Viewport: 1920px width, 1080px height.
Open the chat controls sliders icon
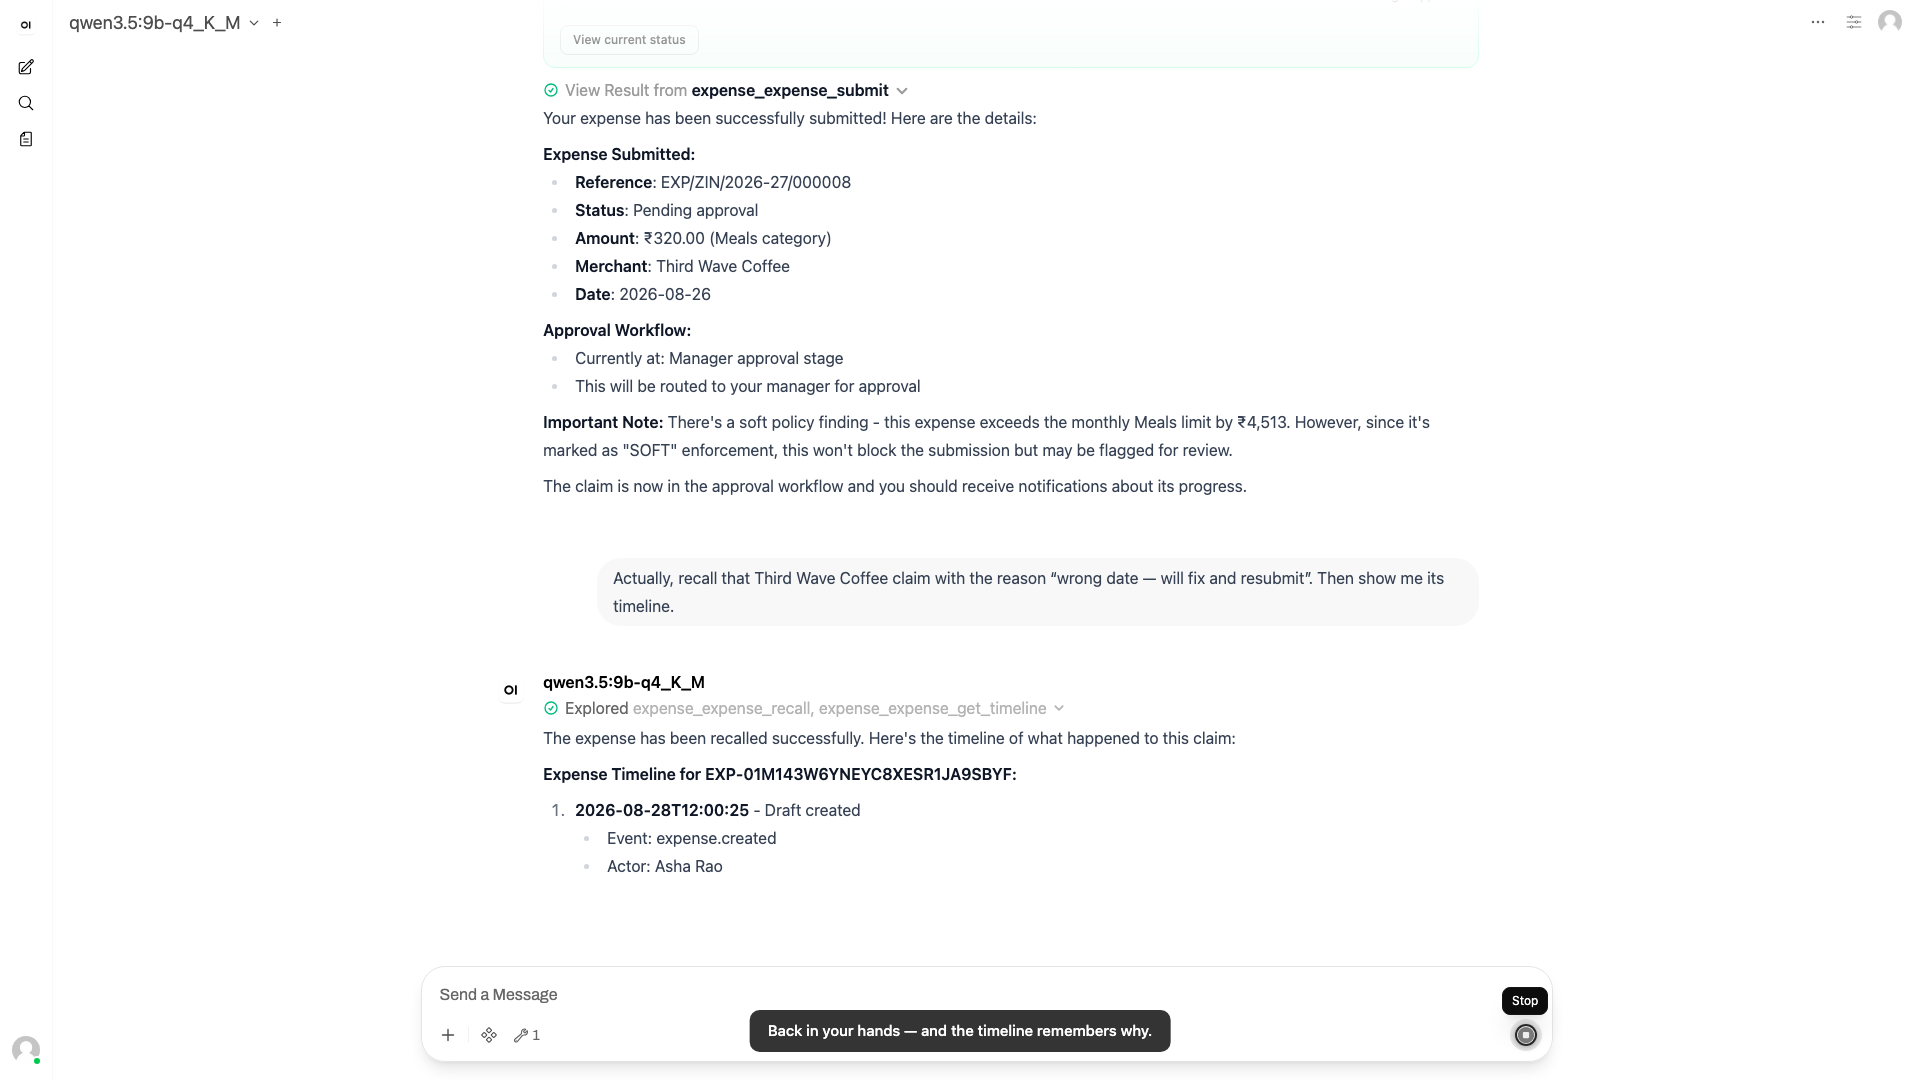click(x=1854, y=22)
